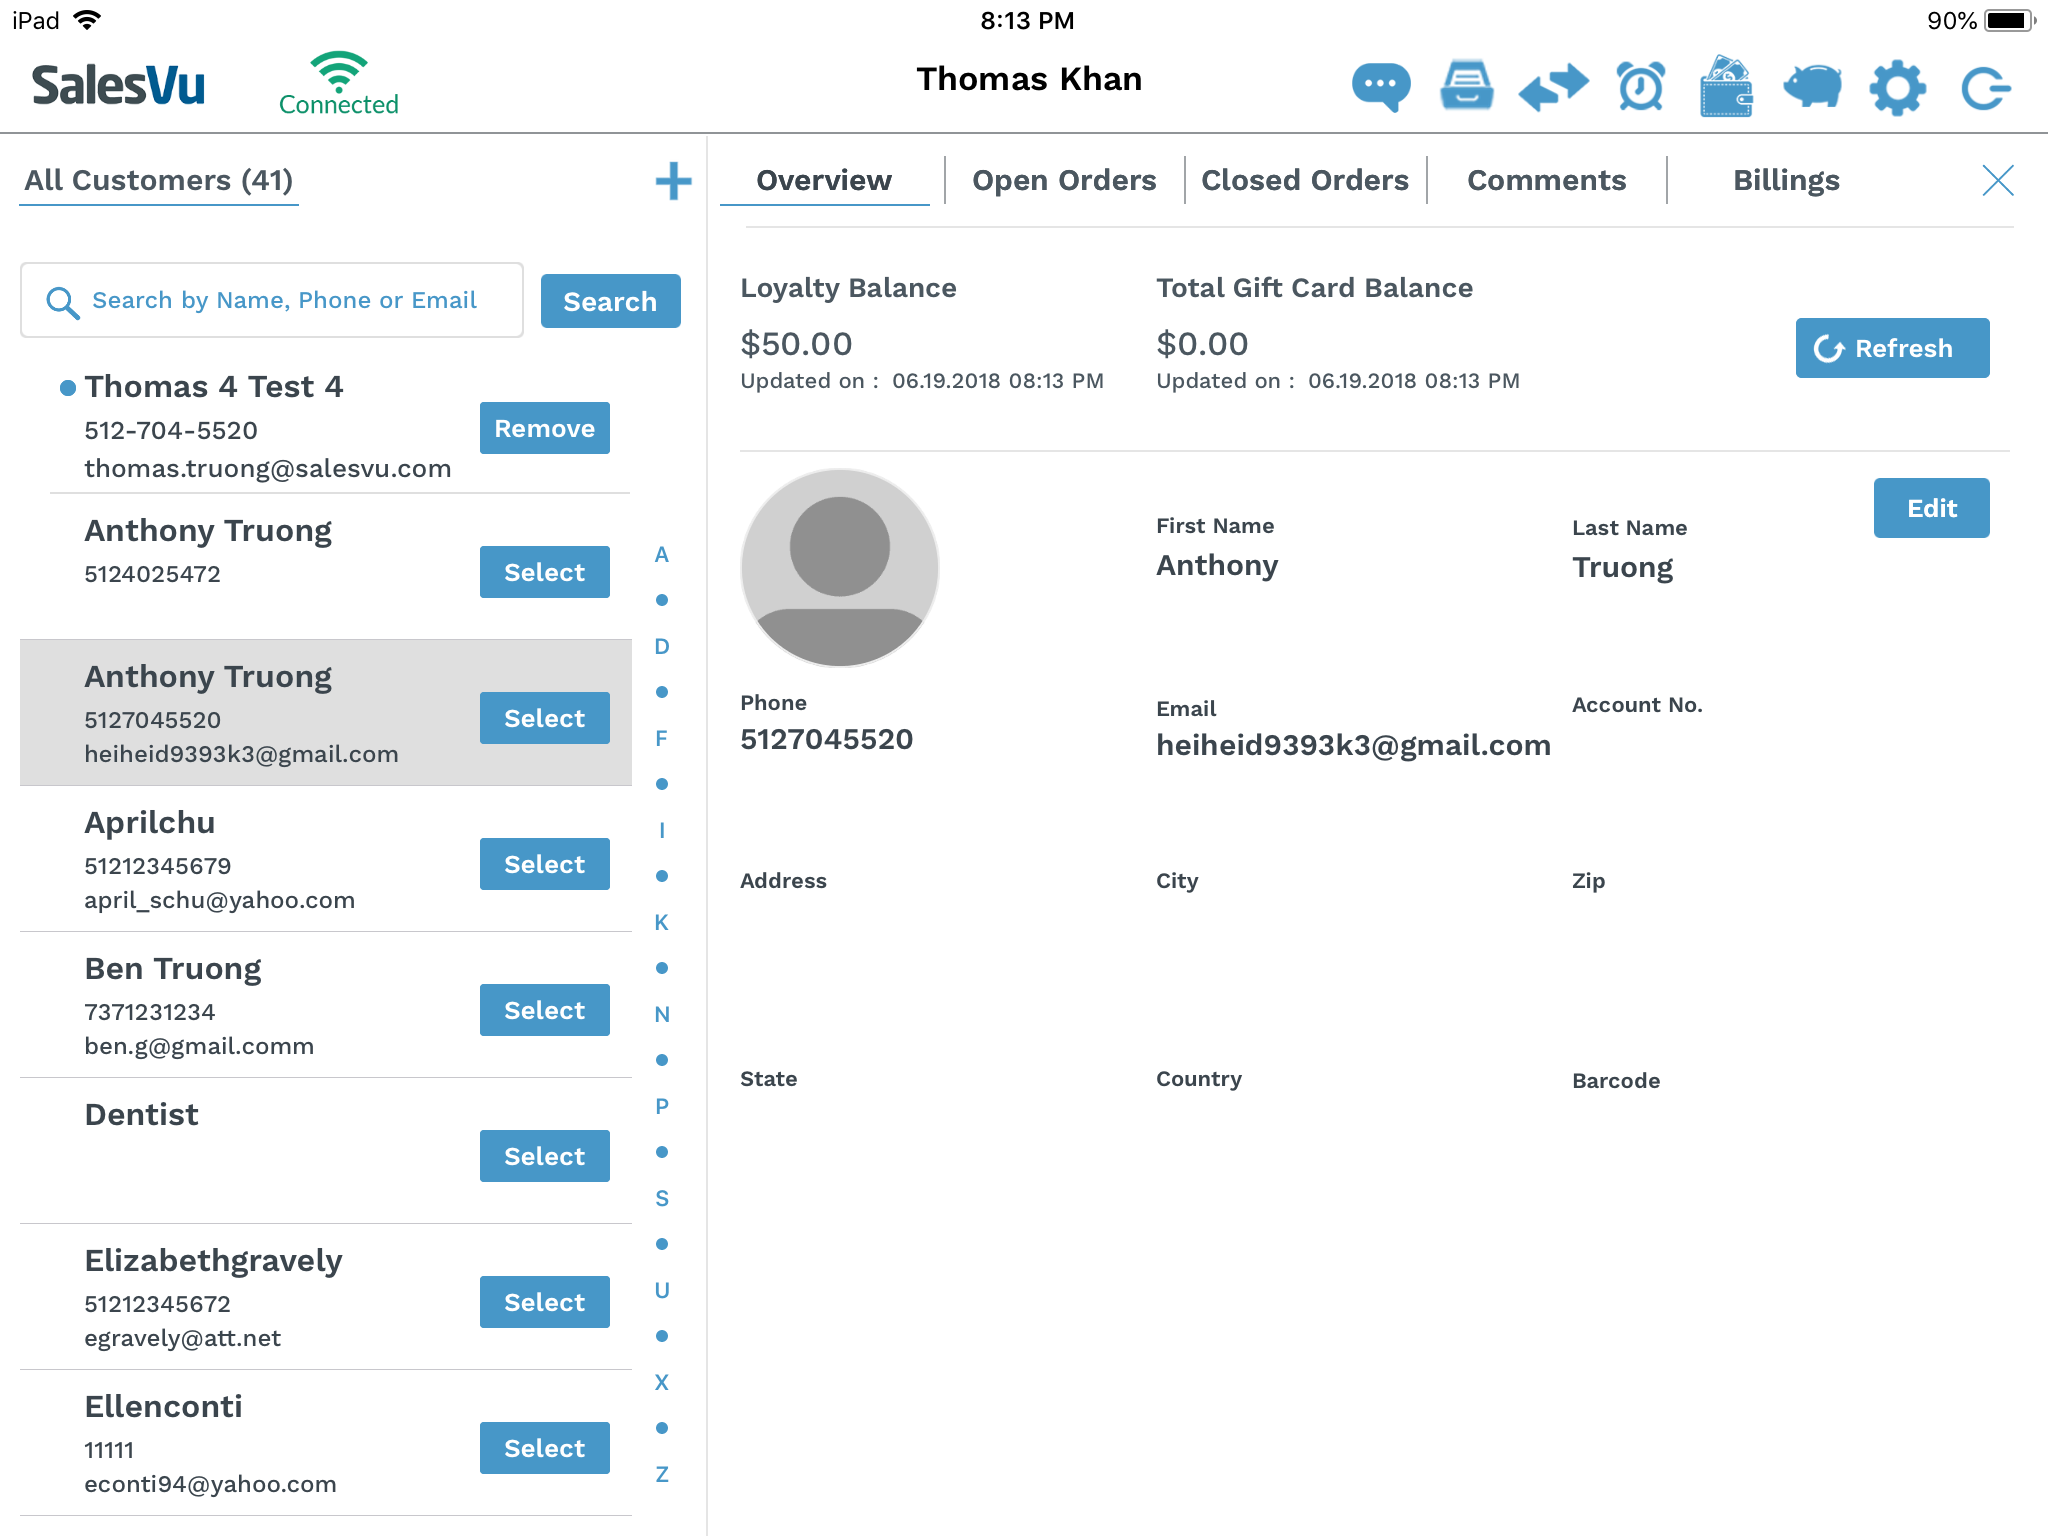Edit Anthony Truong's customer profile

click(x=1930, y=508)
